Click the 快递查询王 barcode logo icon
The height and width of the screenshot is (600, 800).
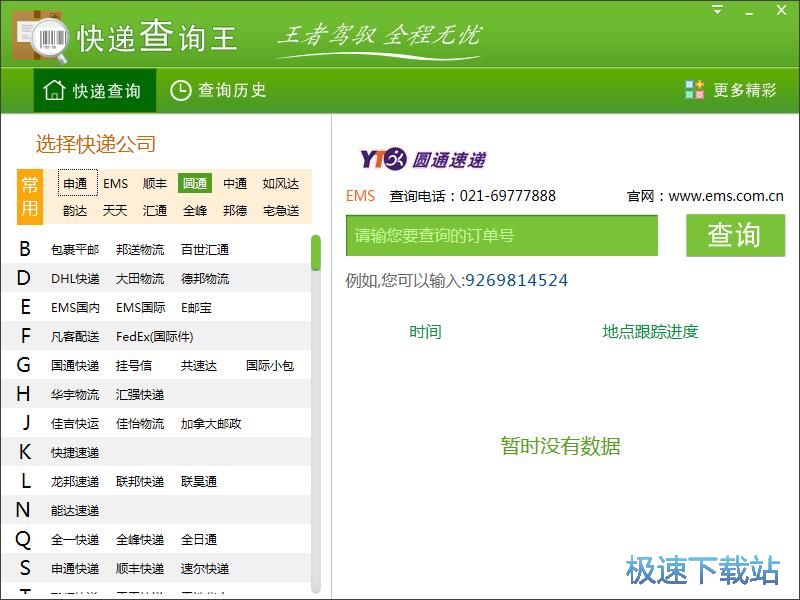[x=40, y=36]
